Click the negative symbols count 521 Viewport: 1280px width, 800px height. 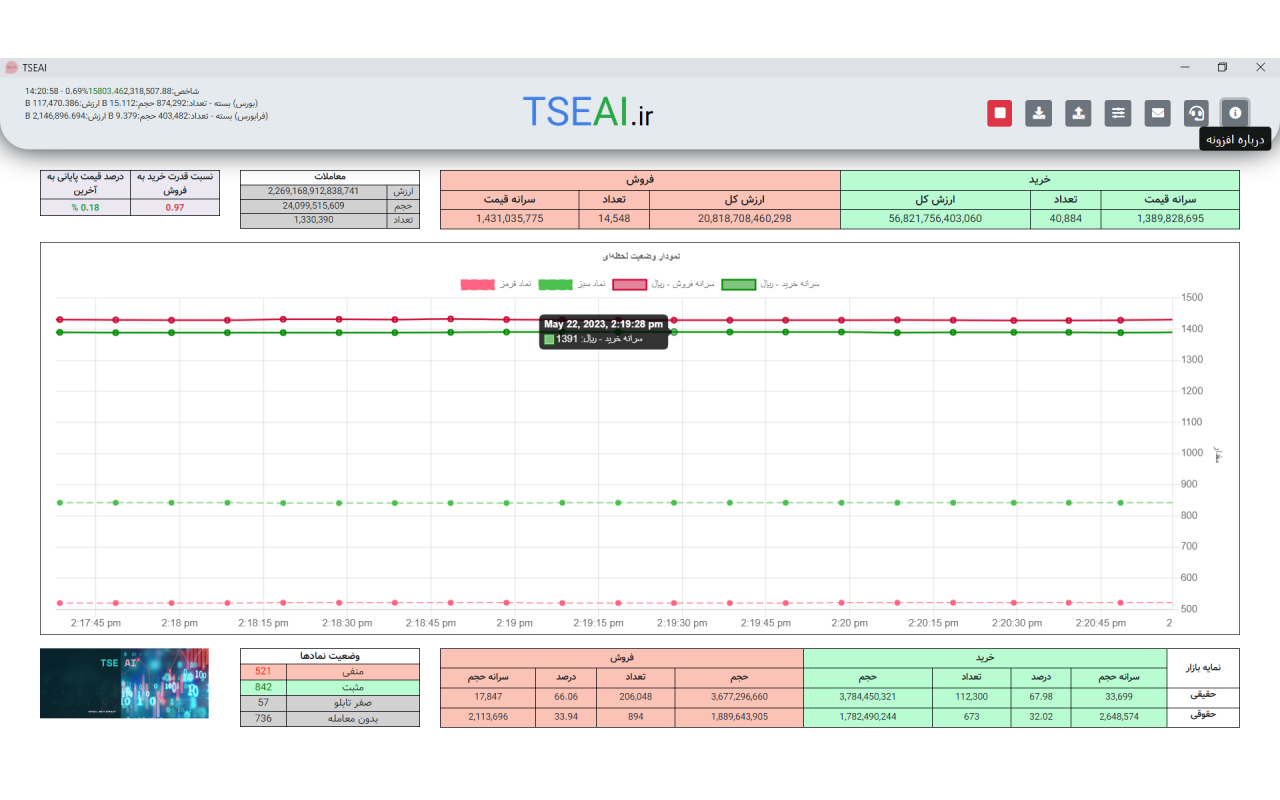[x=263, y=672]
